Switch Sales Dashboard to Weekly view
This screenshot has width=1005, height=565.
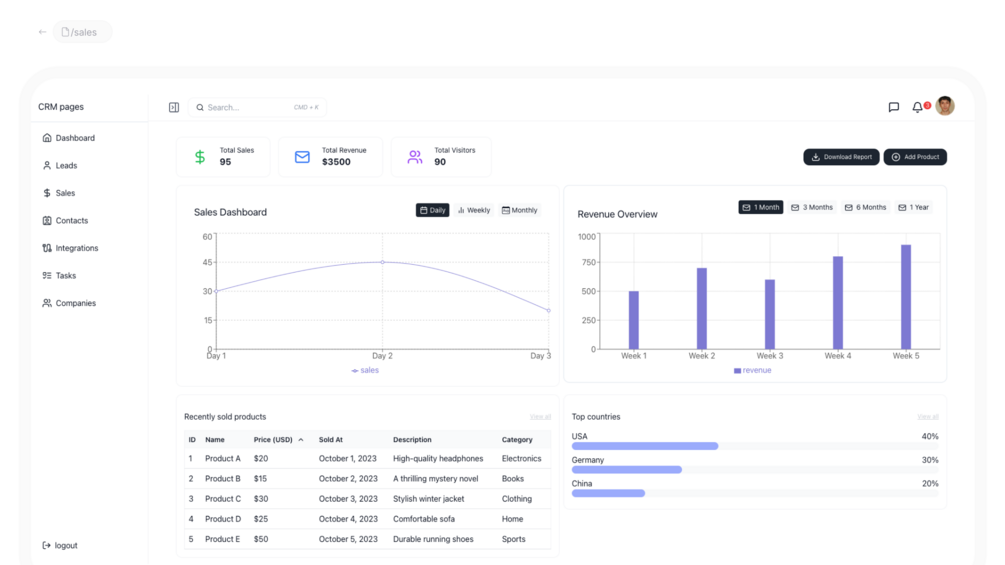474,210
